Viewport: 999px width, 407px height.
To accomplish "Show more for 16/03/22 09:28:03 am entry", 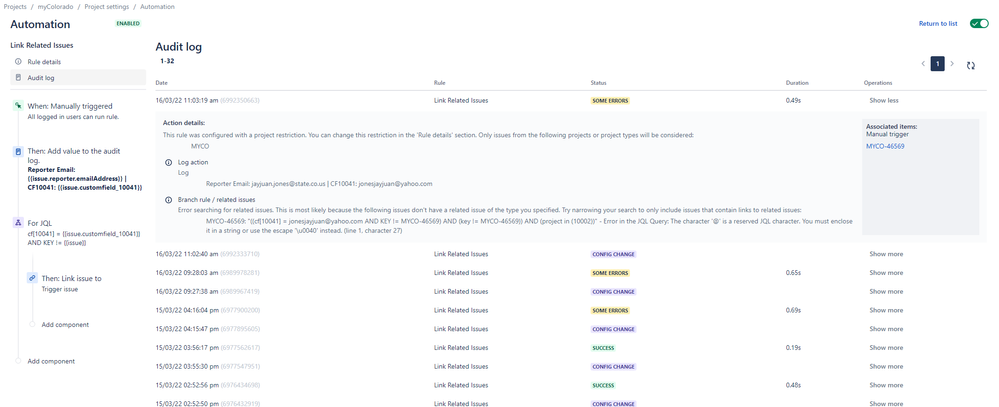I will tap(886, 273).
